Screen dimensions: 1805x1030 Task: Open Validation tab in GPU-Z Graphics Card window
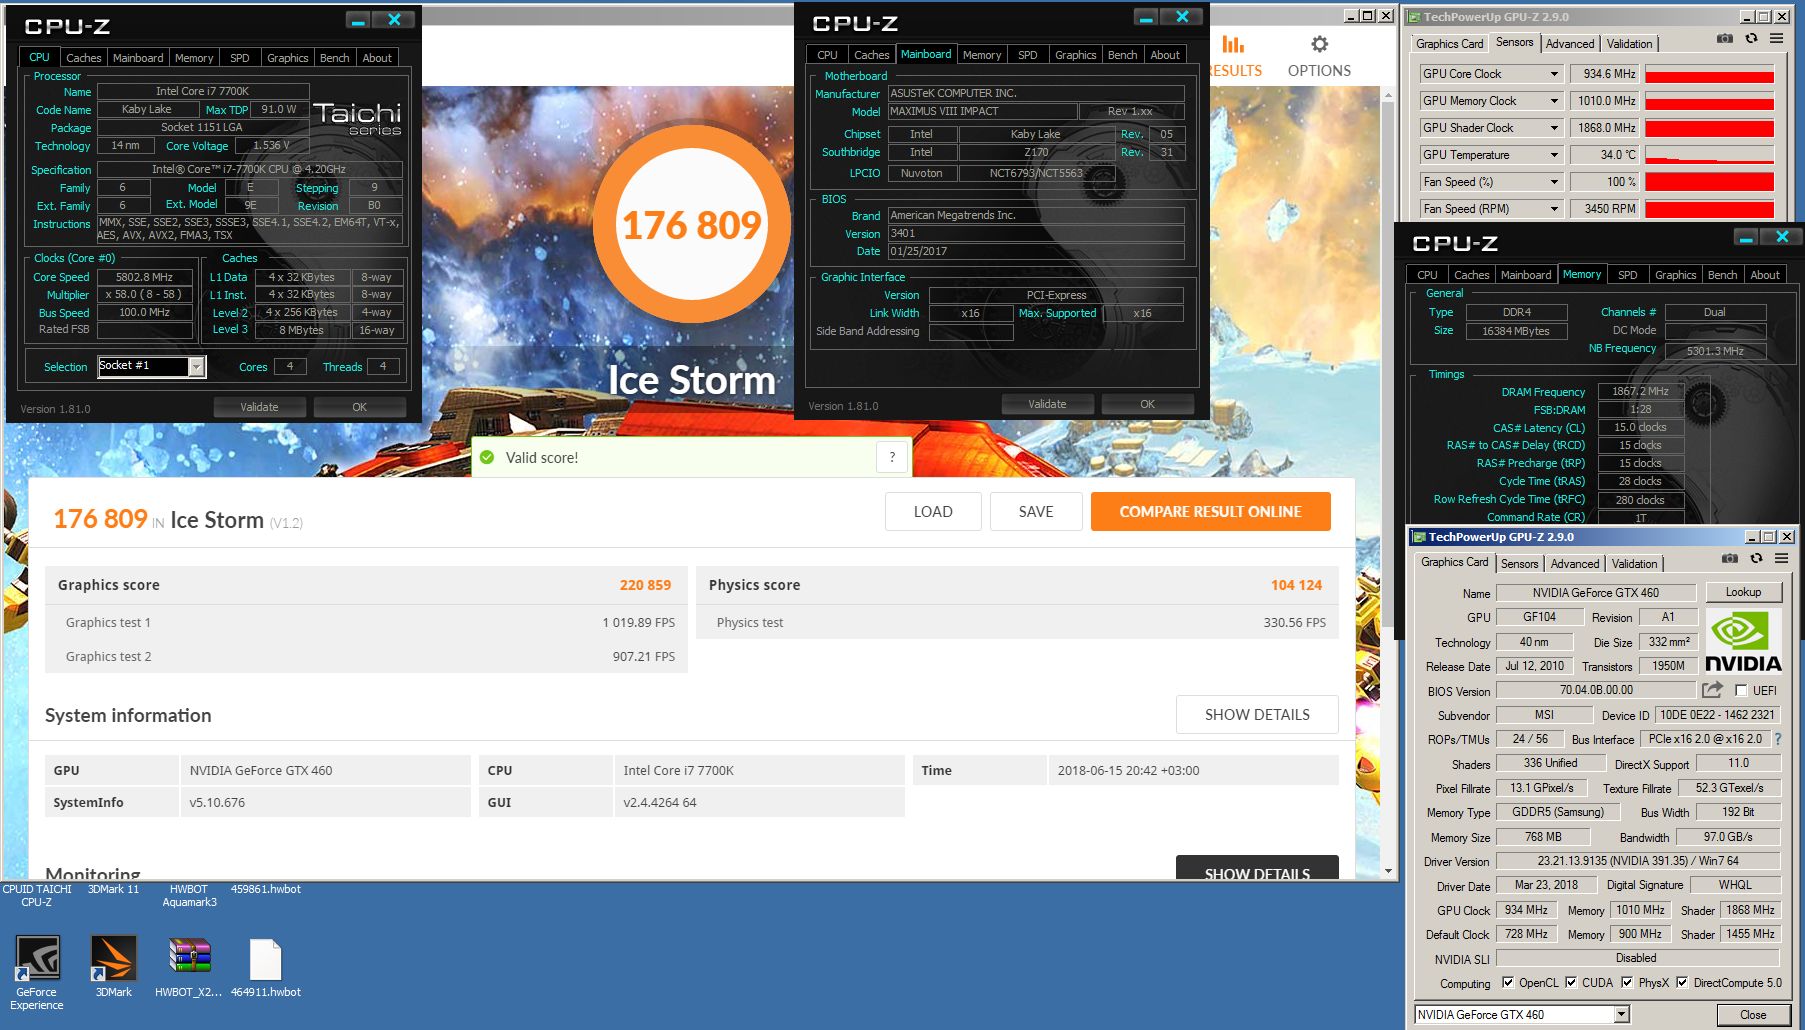point(1635,564)
